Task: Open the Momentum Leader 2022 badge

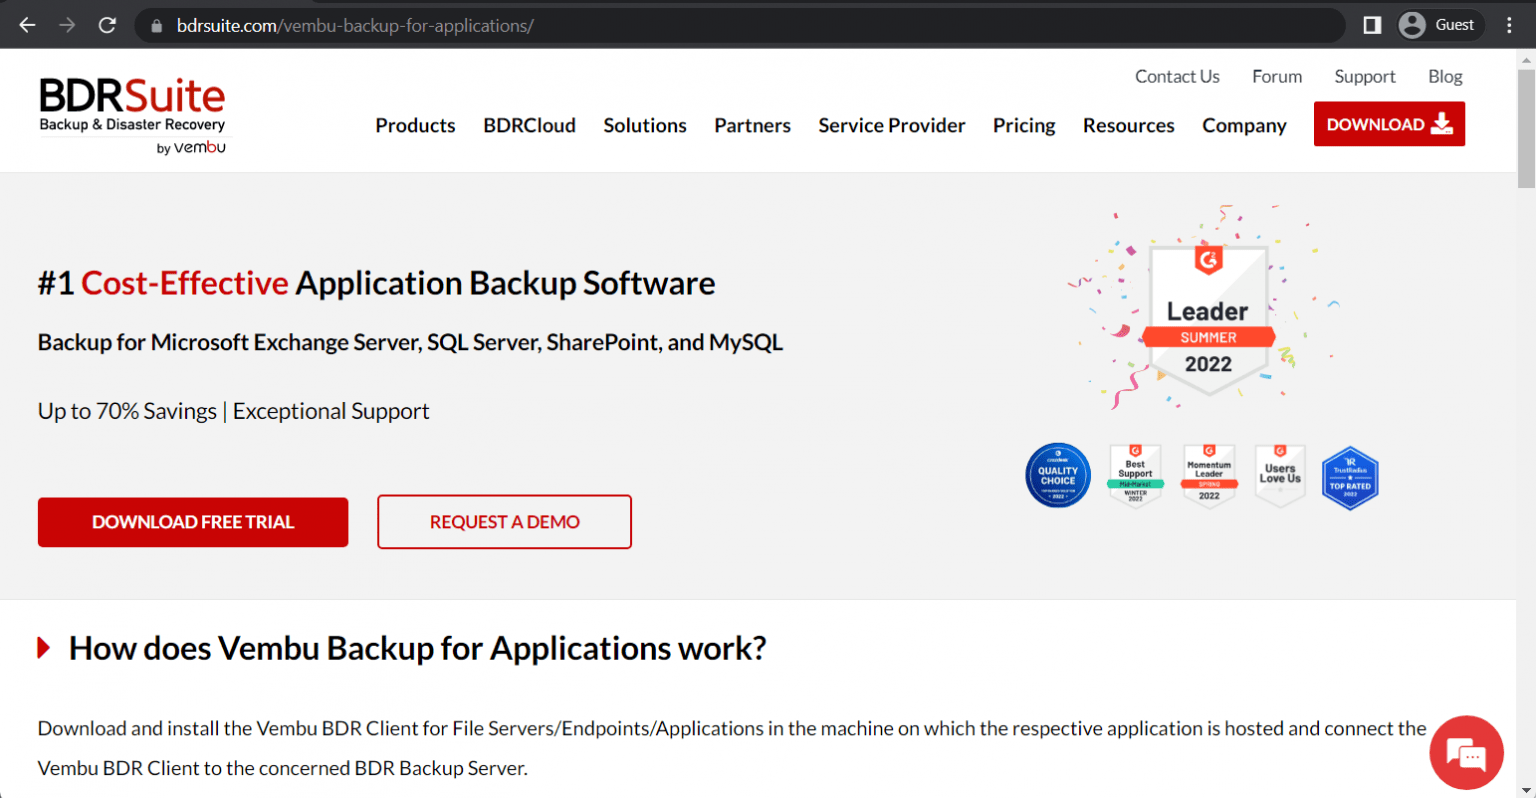Action: (x=1208, y=475)
